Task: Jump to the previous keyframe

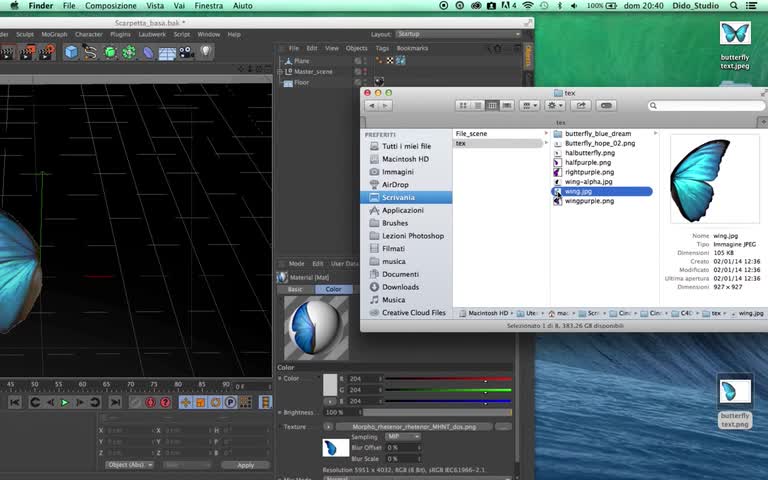Action: [x=35, y=403]
